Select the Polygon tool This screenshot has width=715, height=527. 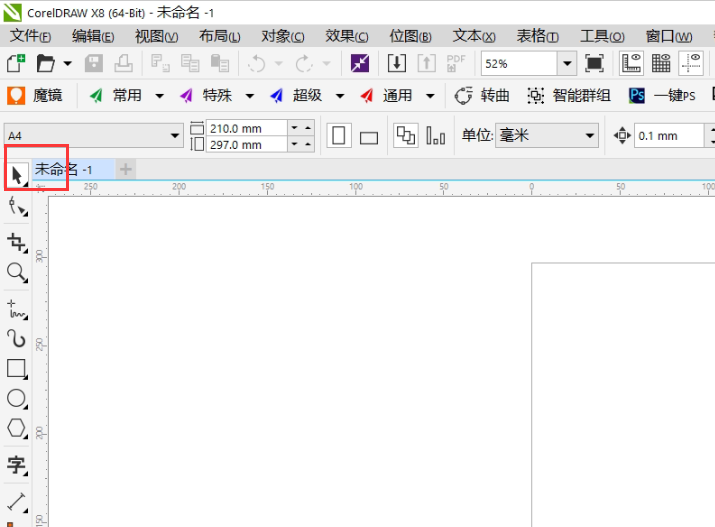[x=17, y=428]
